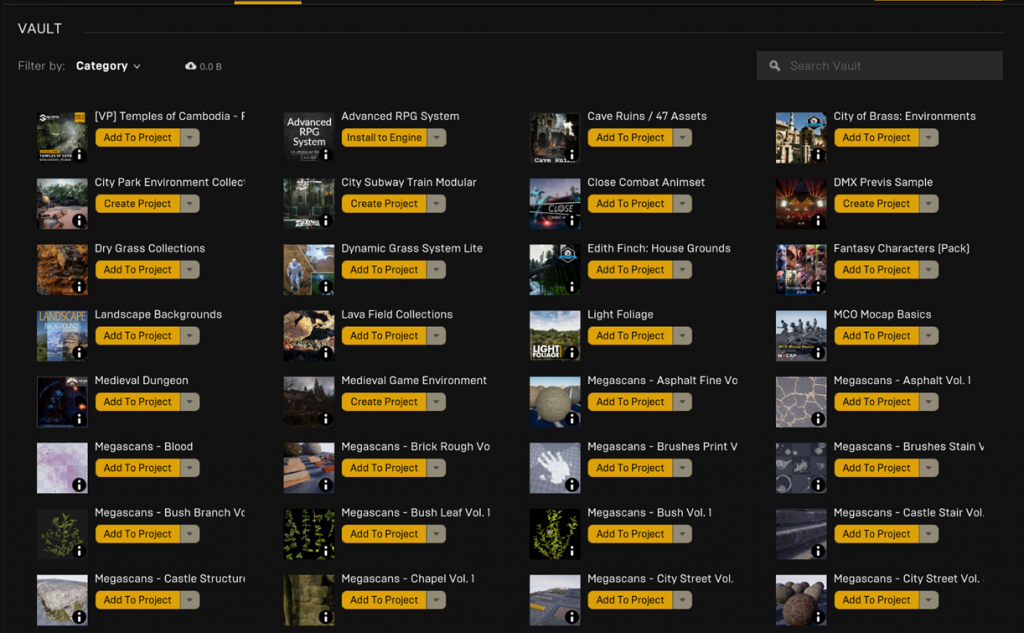Screen dimensions: 1024x633
Task: Open the City Subway Train Modular thumbnail
Action: pos(308,203)
